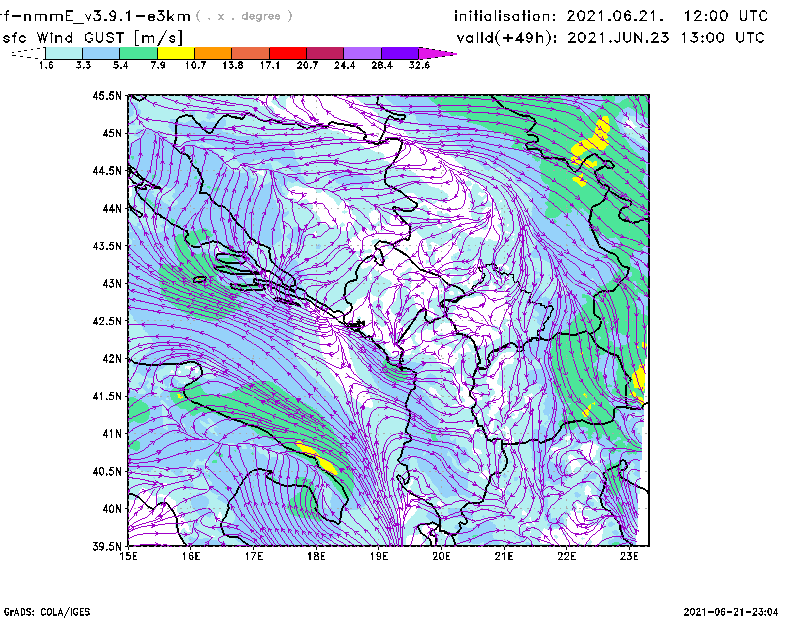The width and height of the screenshot is (800, 618).
Task: Click the '41N' latitude label
Action: pos(112,434)
